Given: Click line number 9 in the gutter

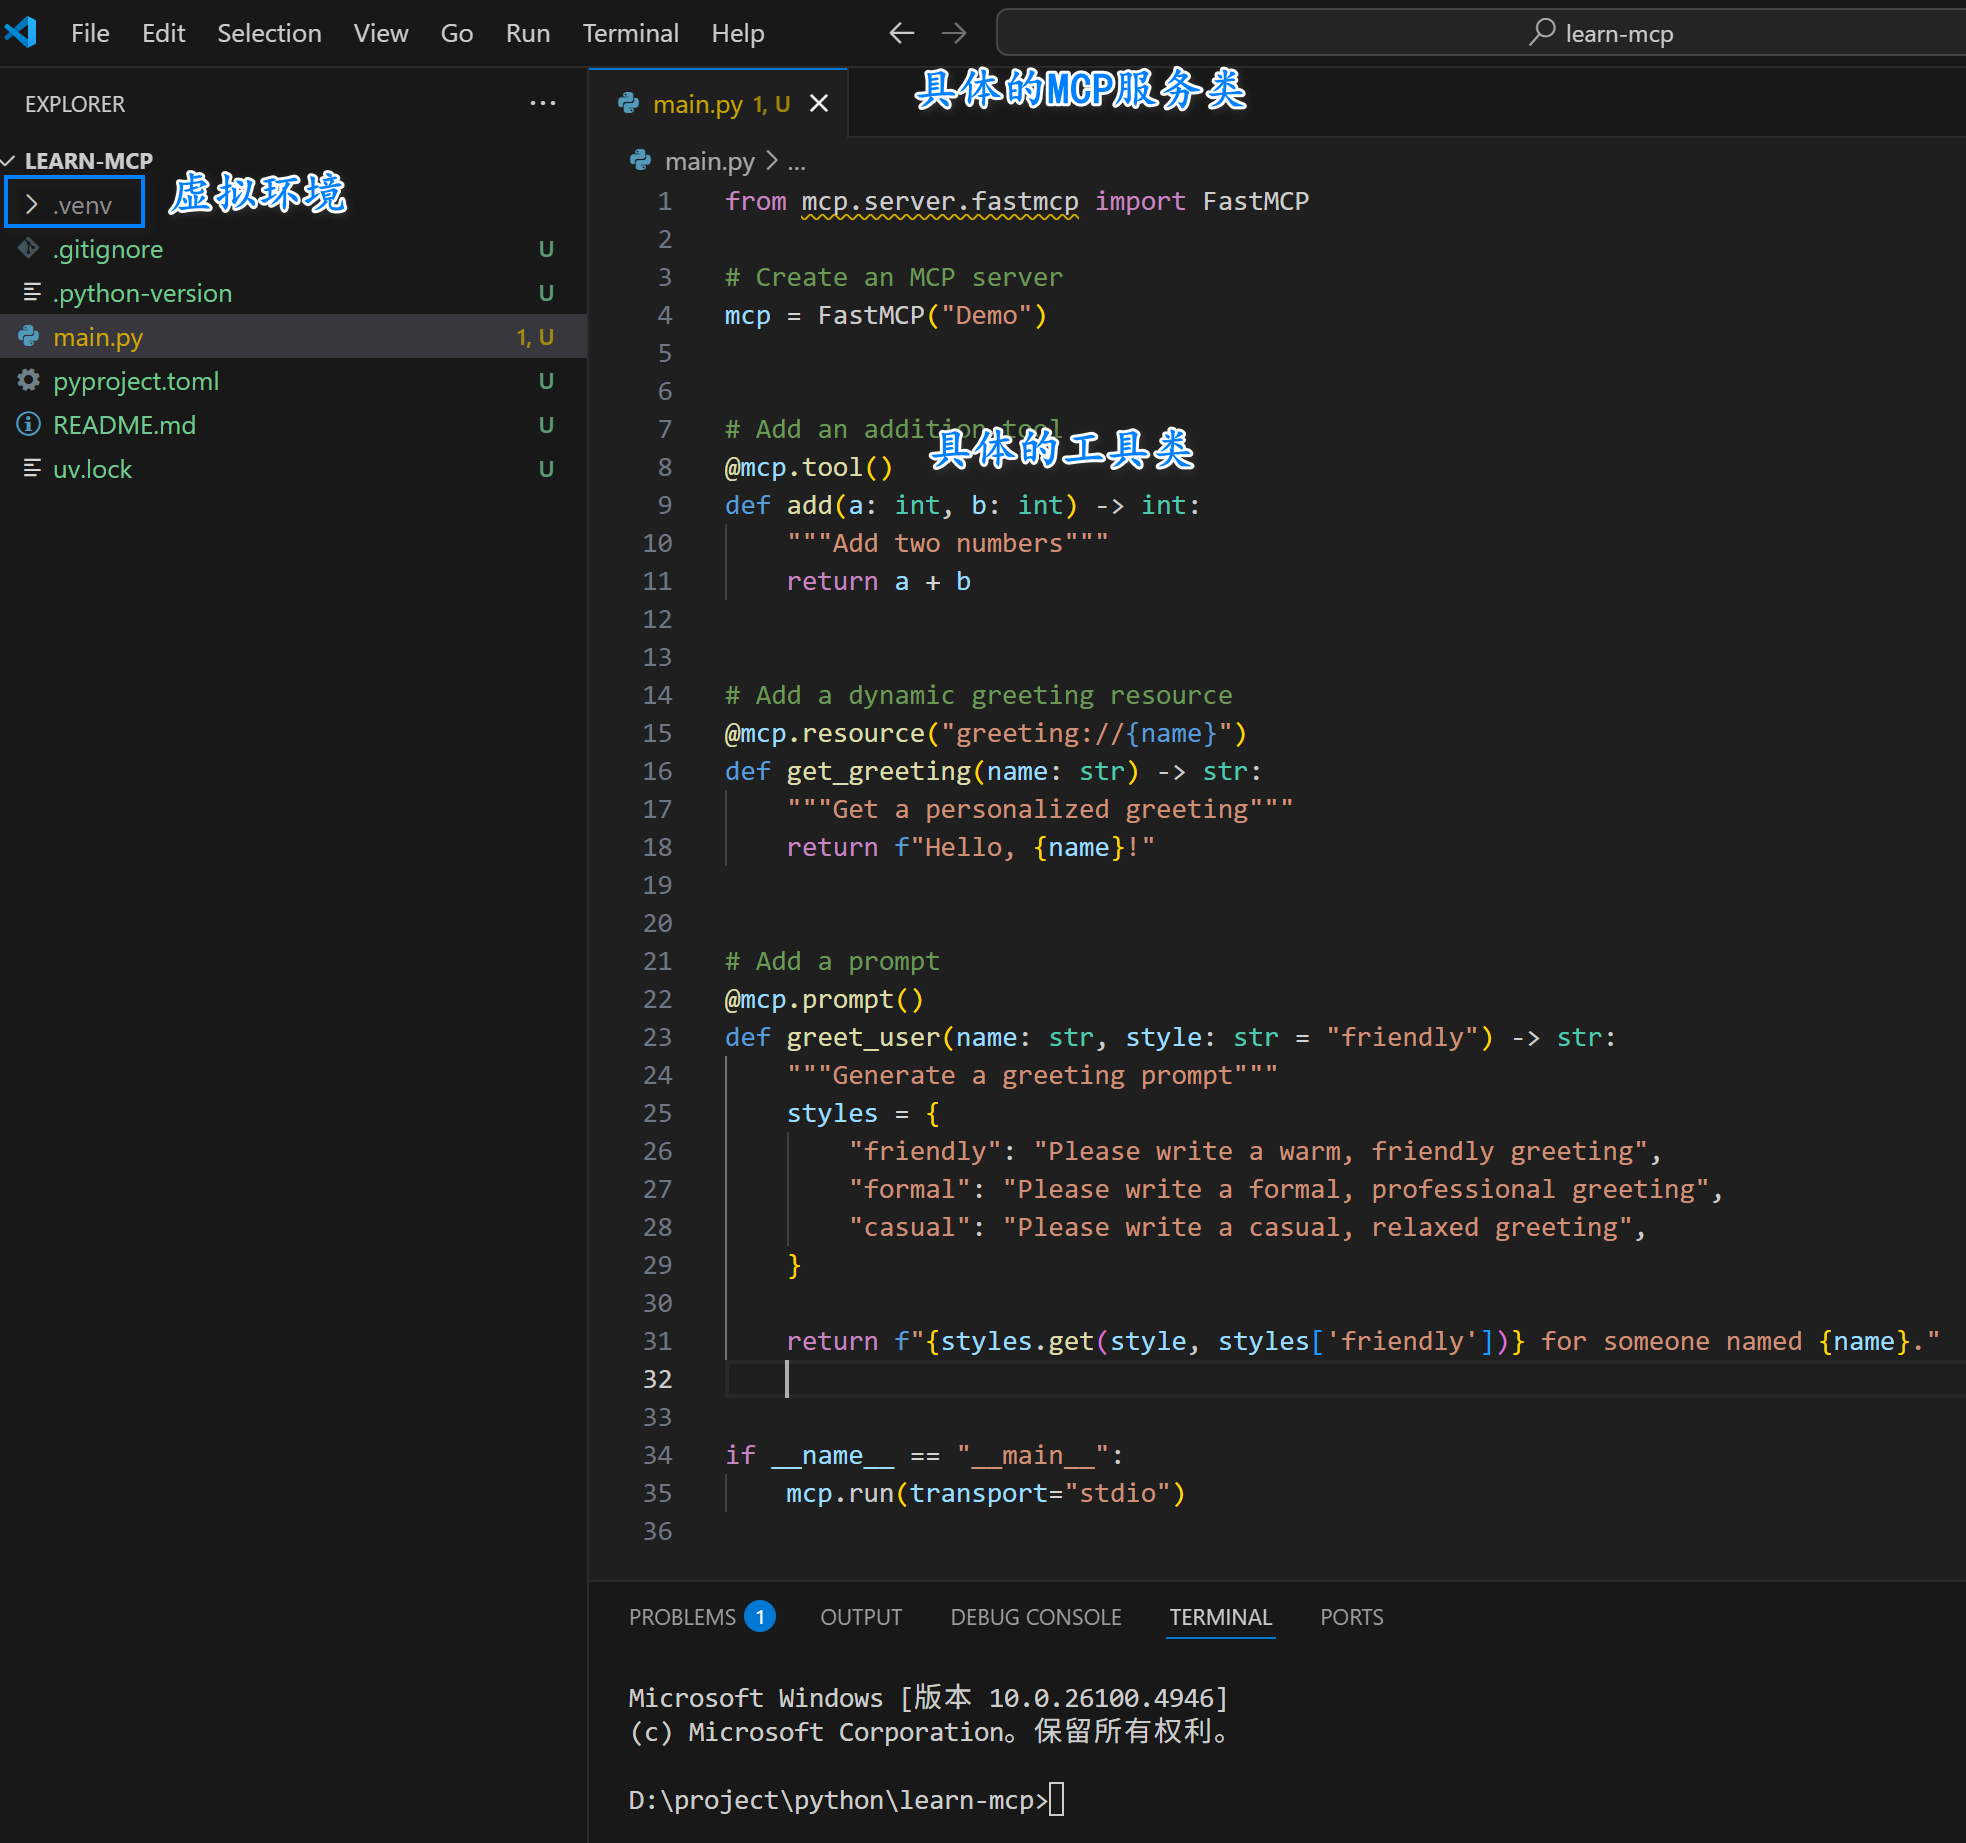Looking at the screenshot, I should coord(665,505).
